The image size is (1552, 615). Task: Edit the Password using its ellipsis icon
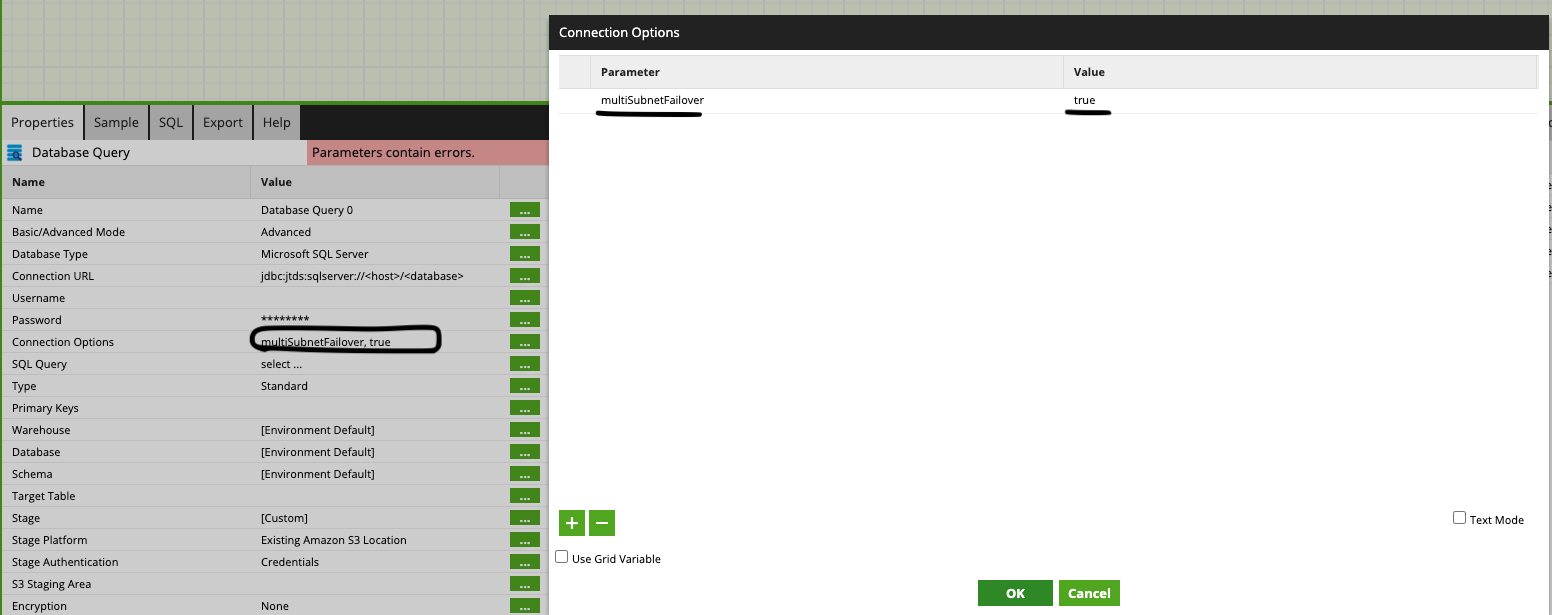click(x=524, y=319)
